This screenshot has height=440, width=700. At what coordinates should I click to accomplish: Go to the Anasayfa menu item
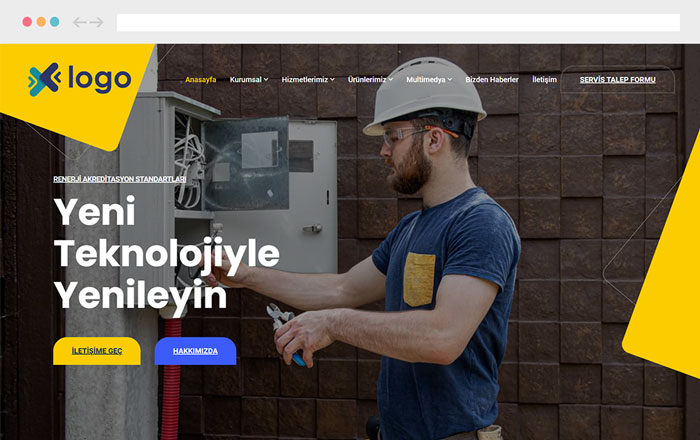click(200, 79)
